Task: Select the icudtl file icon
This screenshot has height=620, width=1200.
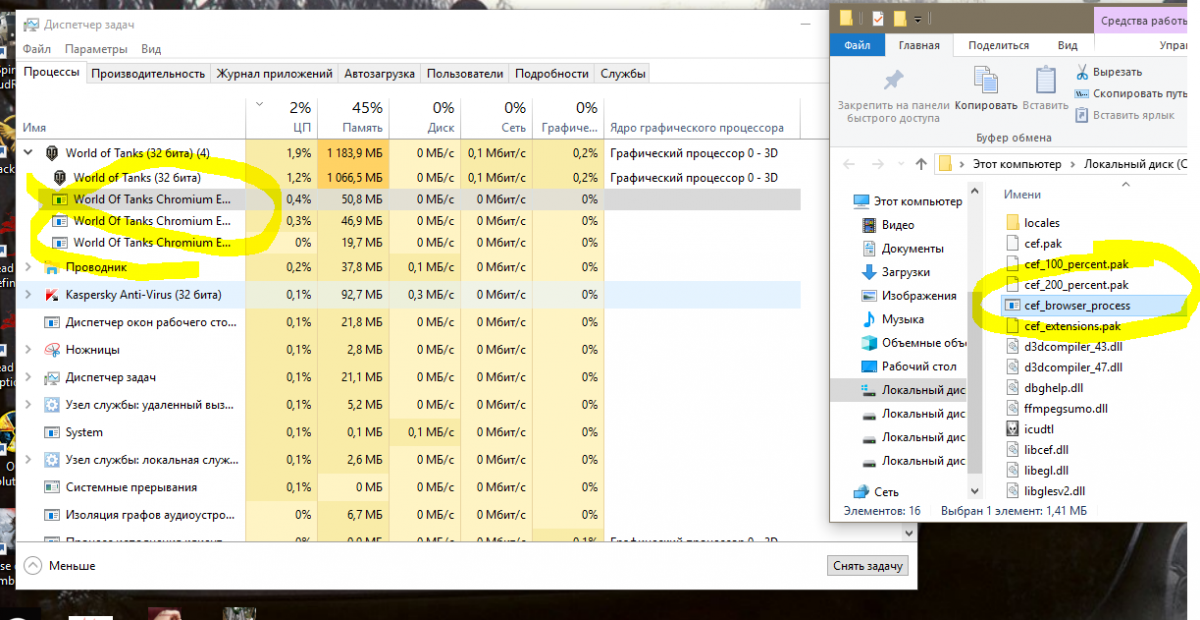Action: [1013, 428]
